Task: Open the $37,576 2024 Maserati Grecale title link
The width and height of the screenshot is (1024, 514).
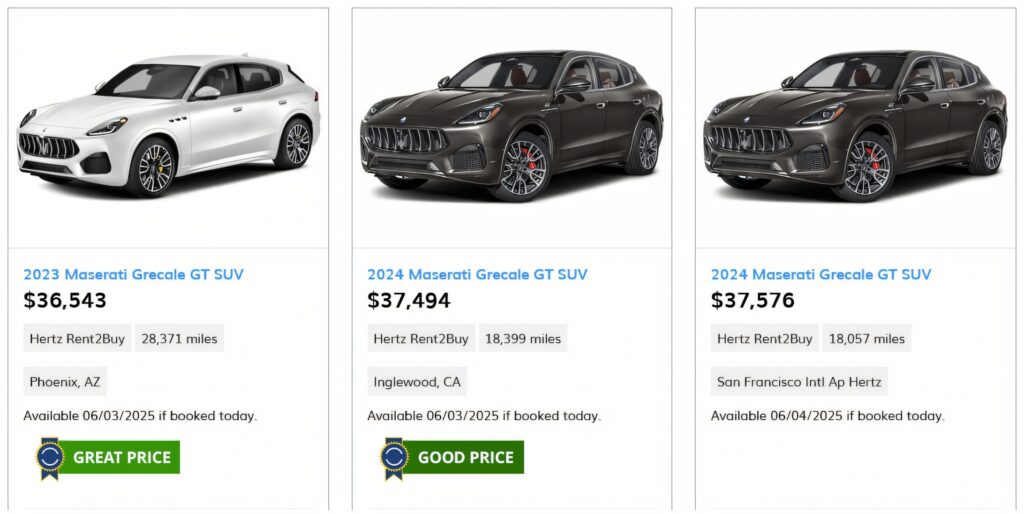Action: (x=821, y=274)
